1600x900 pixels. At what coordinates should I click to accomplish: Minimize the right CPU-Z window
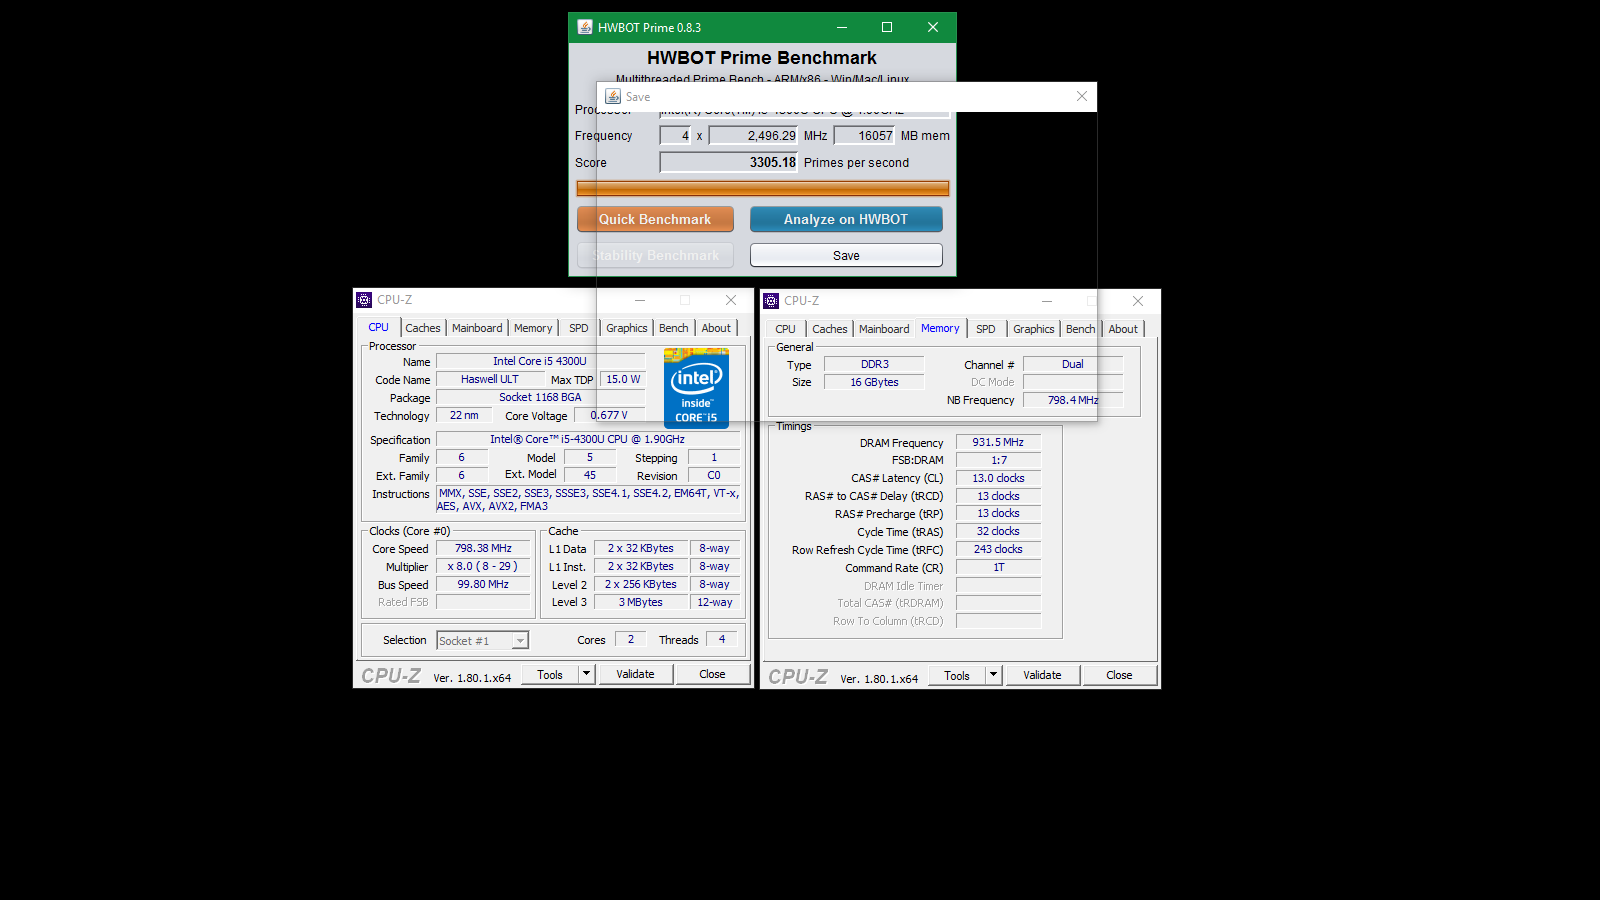click(1047, 301)
